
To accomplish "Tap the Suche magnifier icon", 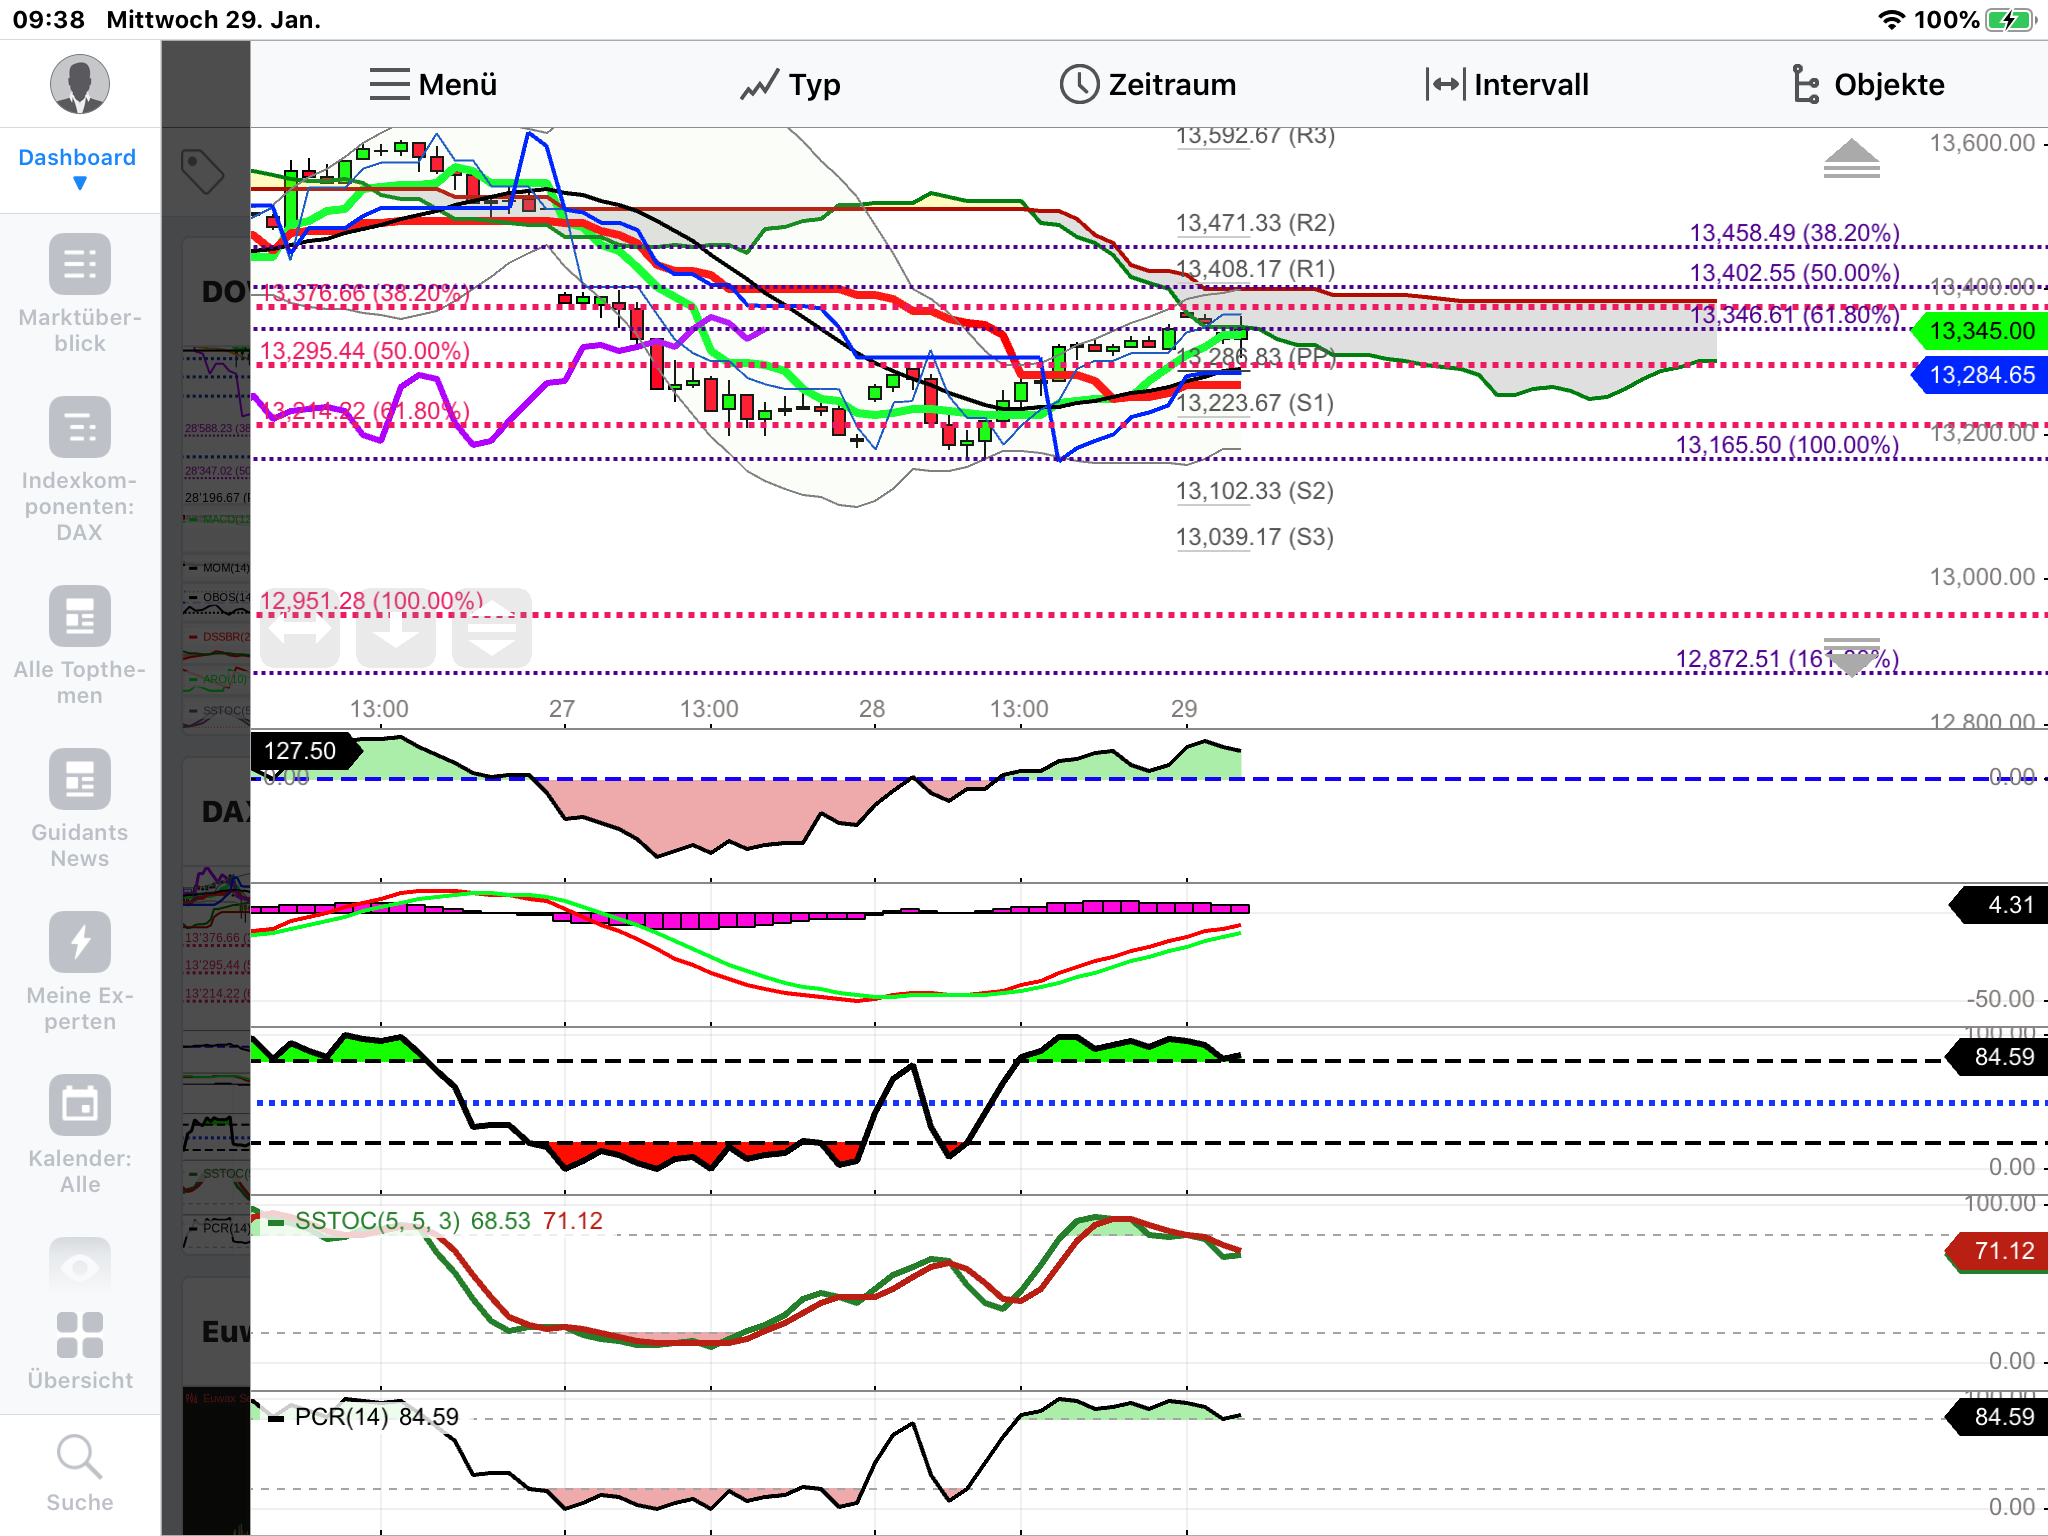I will click(x=80, y=1457).
